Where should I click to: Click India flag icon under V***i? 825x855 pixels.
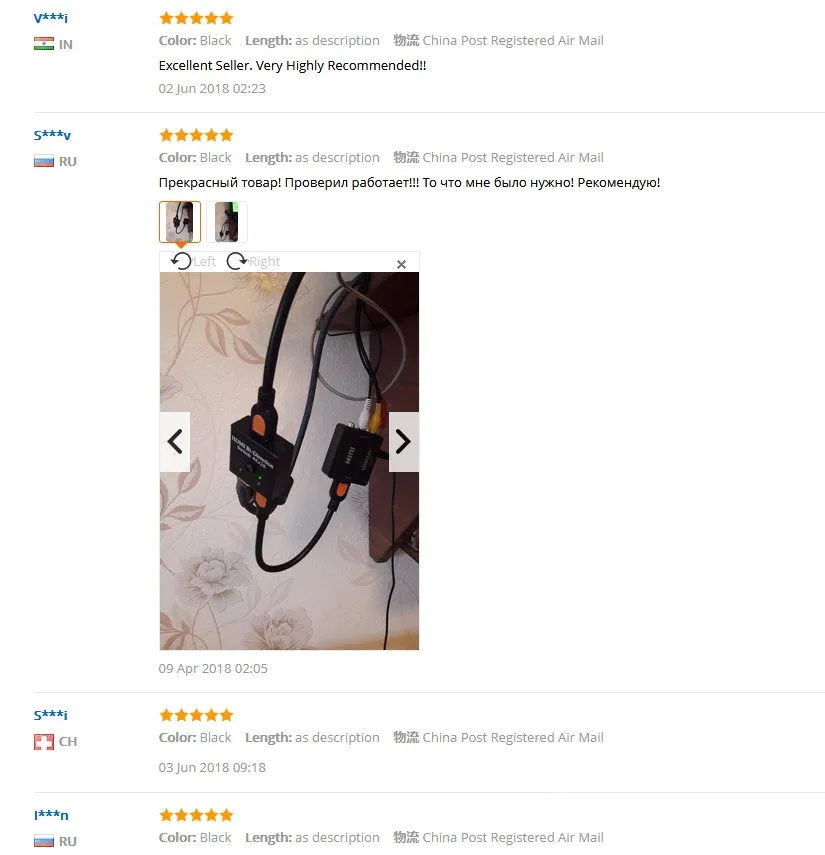[44, 44]
